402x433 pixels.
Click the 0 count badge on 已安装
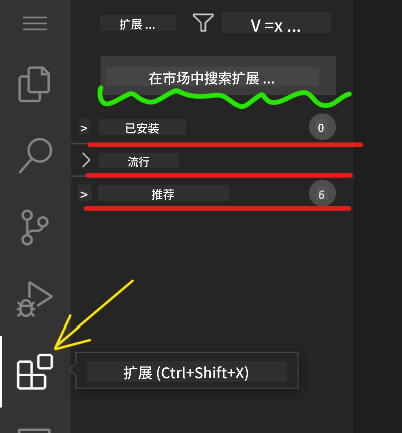click(x=322, y=127)
